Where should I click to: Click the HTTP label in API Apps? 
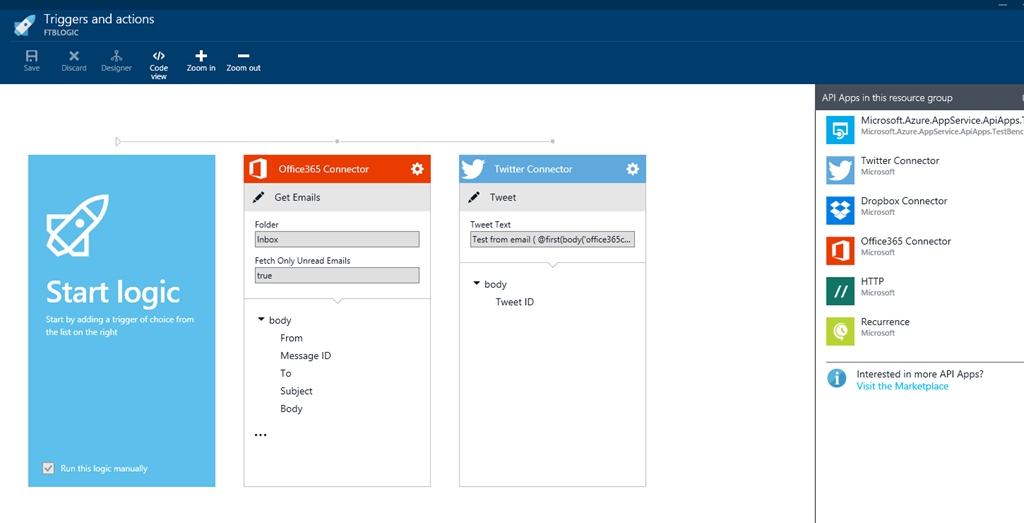coord(872,281)
